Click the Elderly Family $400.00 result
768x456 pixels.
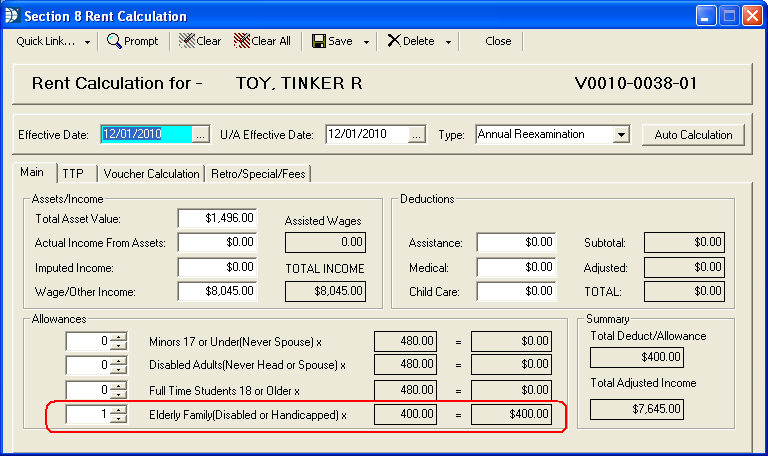point(511,414)
